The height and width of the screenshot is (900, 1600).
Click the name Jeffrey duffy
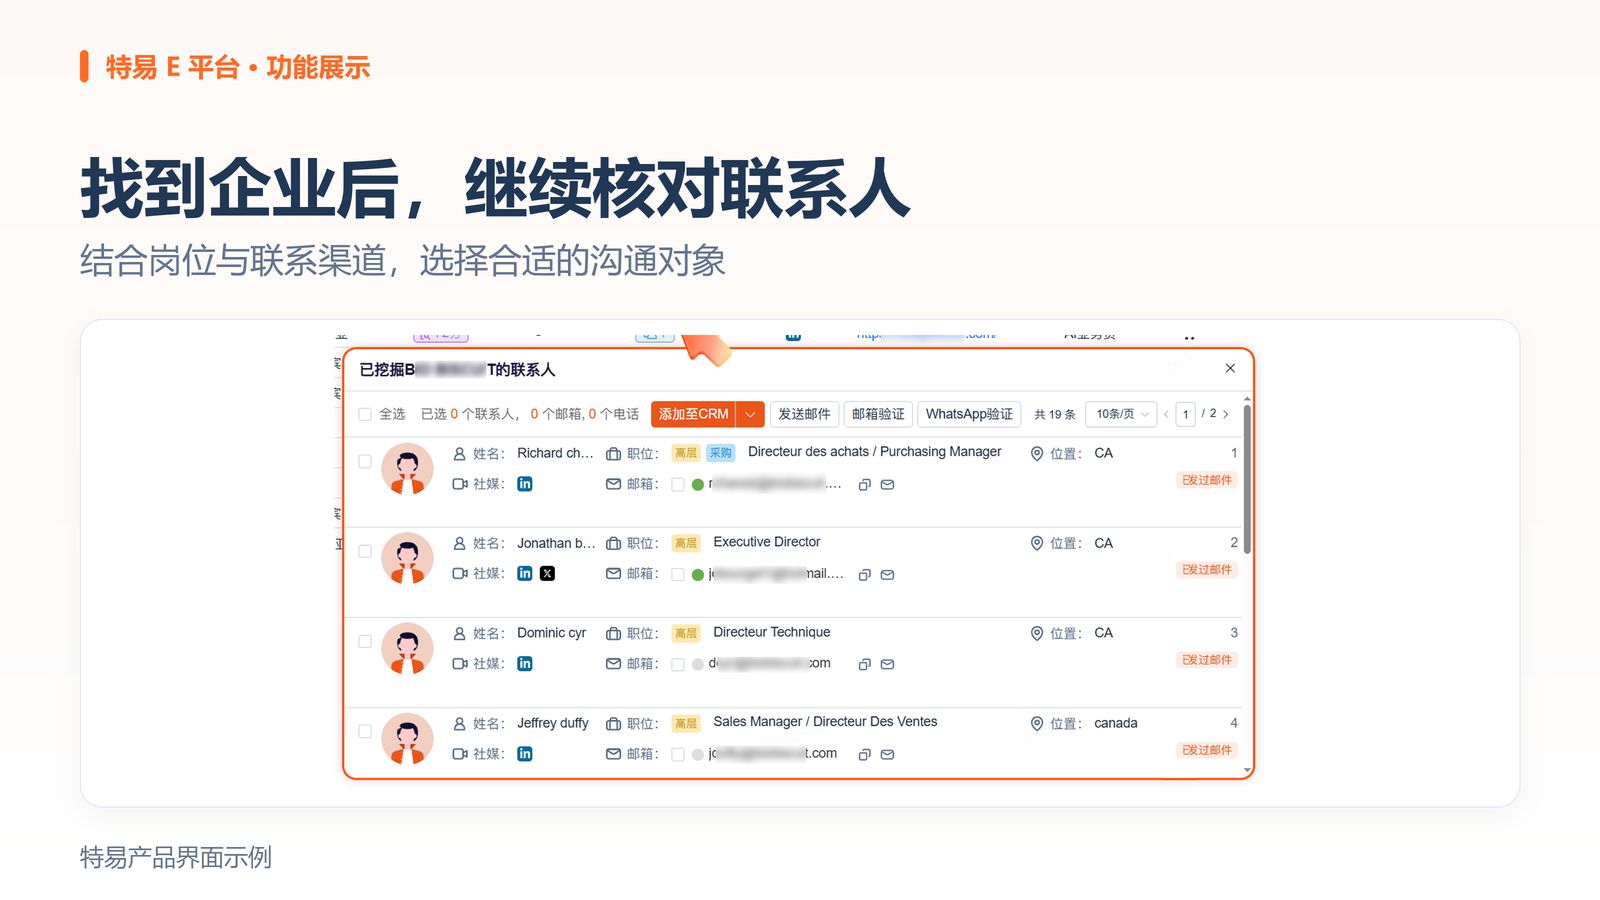pyautogui.click(x=553, y=723)
